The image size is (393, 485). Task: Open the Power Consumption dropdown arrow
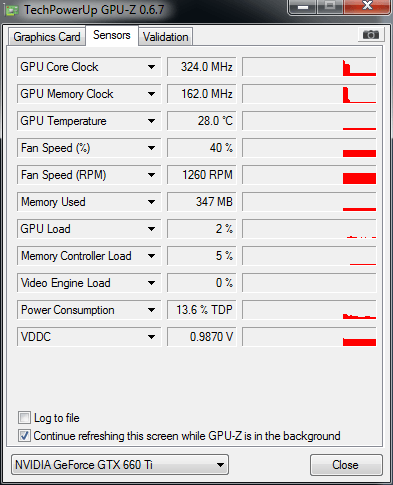tap(151, 310)
